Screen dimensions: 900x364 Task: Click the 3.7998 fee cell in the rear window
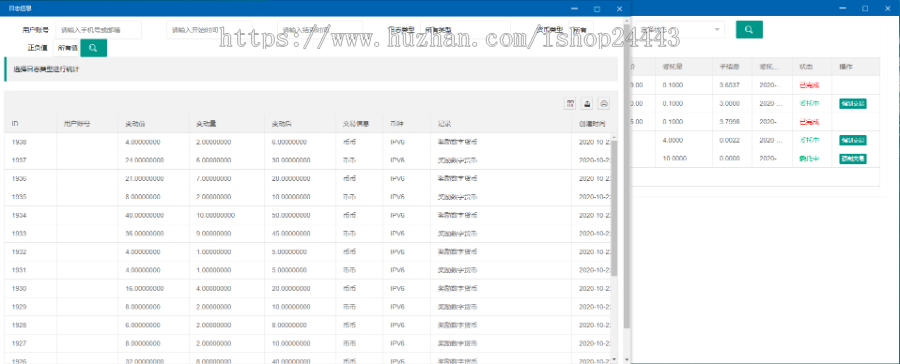[x=732, y=122]
